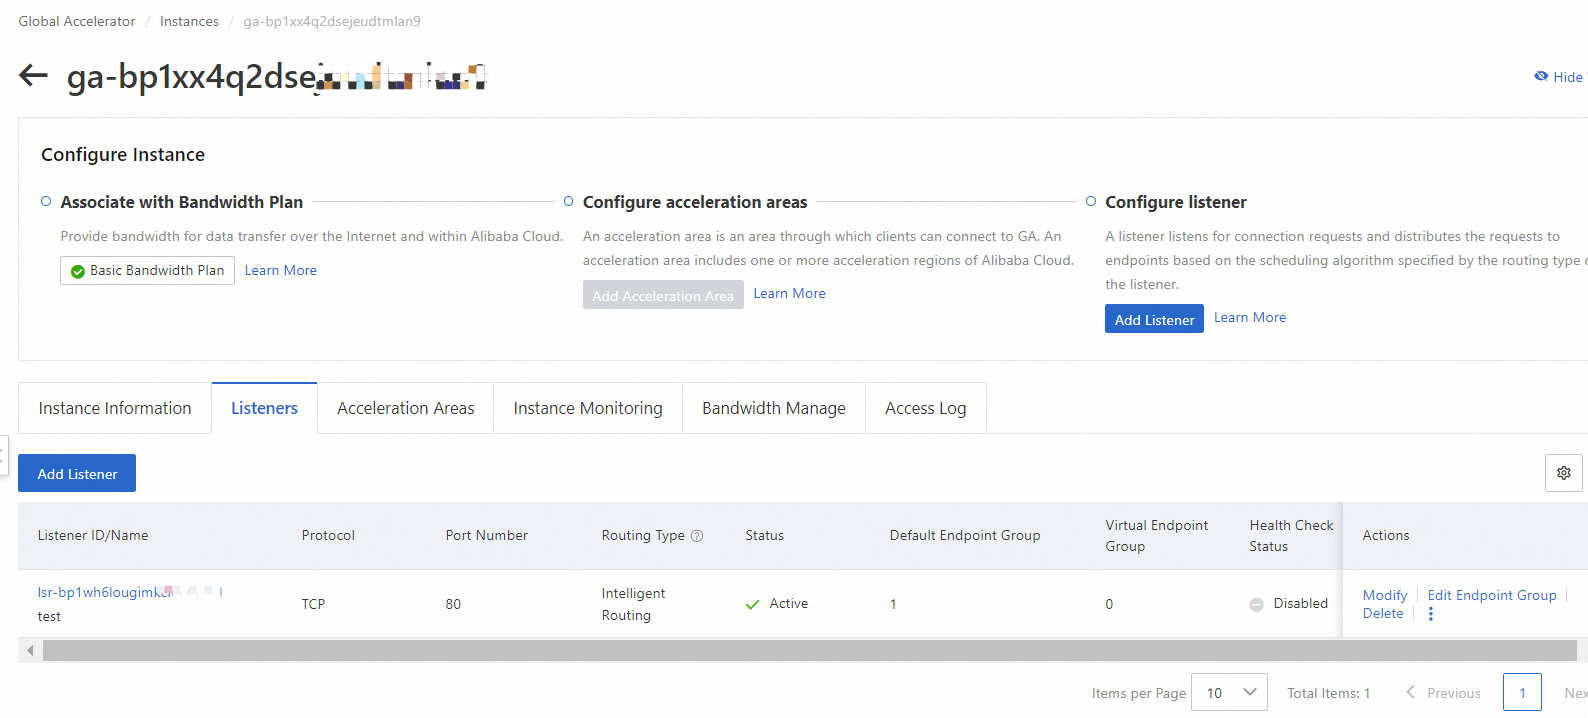Open the lsr-bp1wh6lougim listener link
Viewport: 1588px width, 718px height.
130,592
